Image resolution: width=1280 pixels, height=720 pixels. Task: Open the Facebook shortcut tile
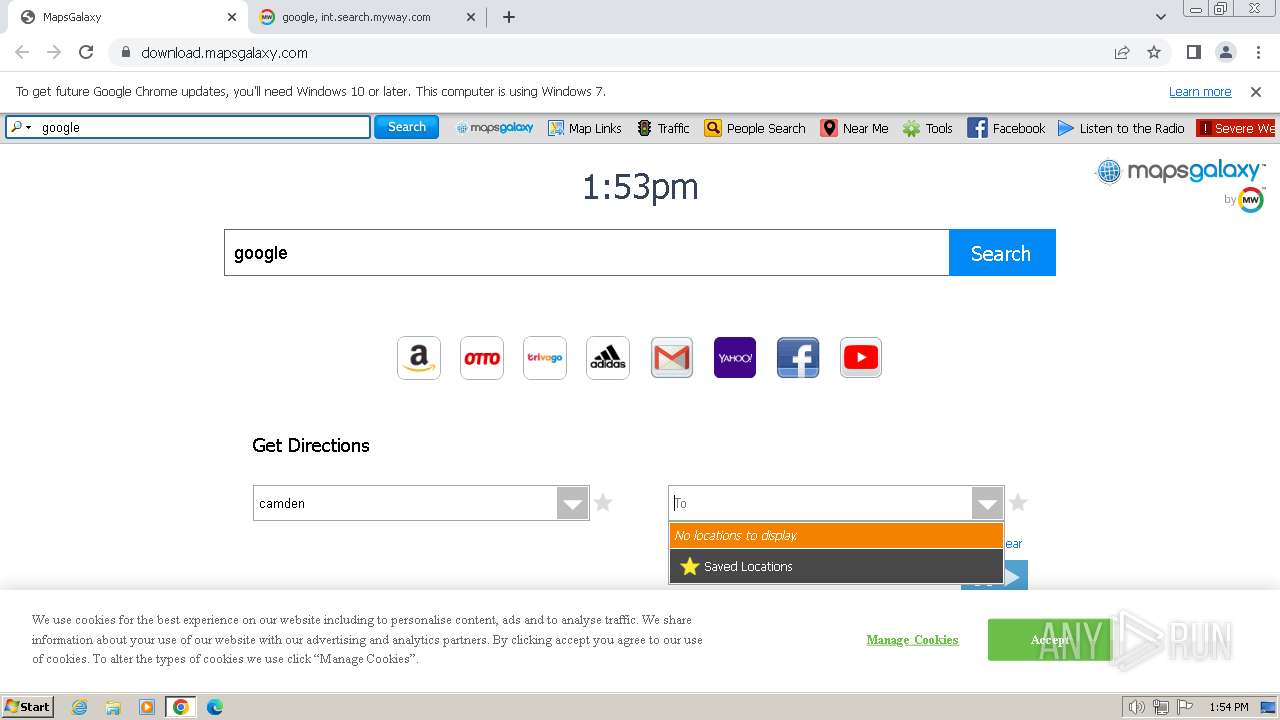(x=798, y=358)
